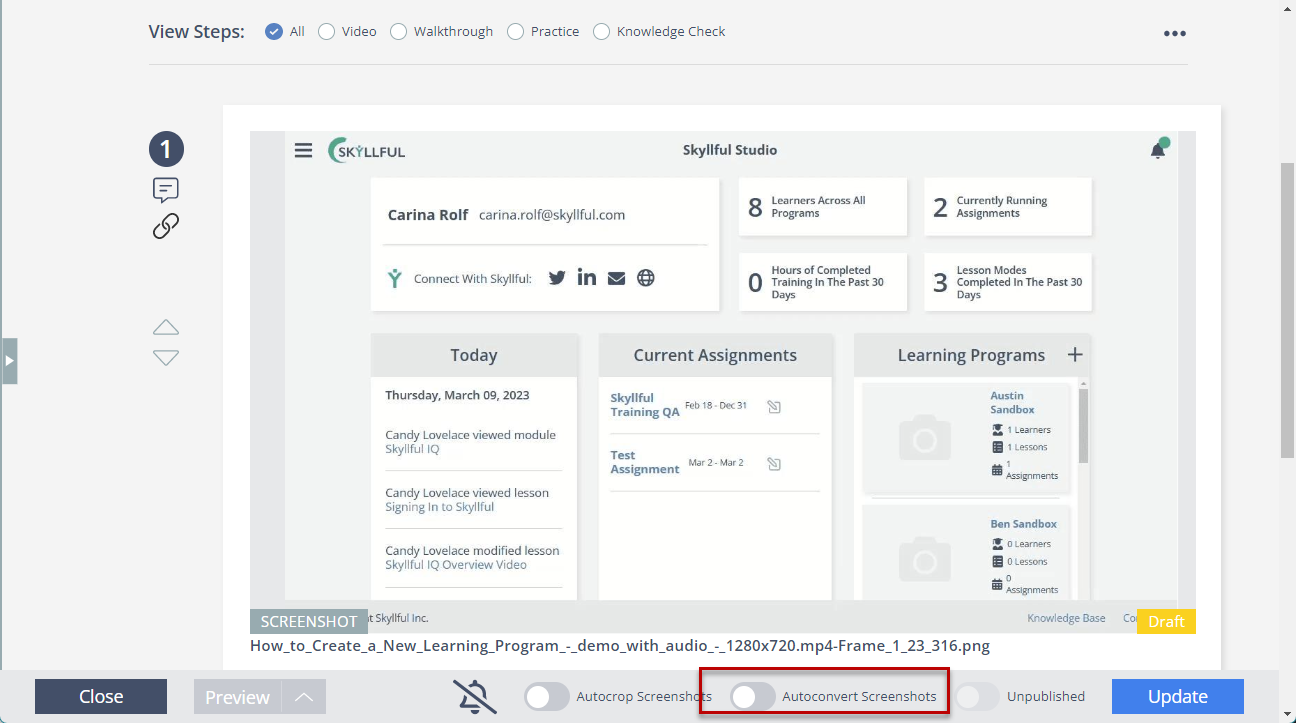Image resolution: width=1296 pixels, height=723 pixels.
Task: Select the Video view steps option
Action: pos(327,32)
